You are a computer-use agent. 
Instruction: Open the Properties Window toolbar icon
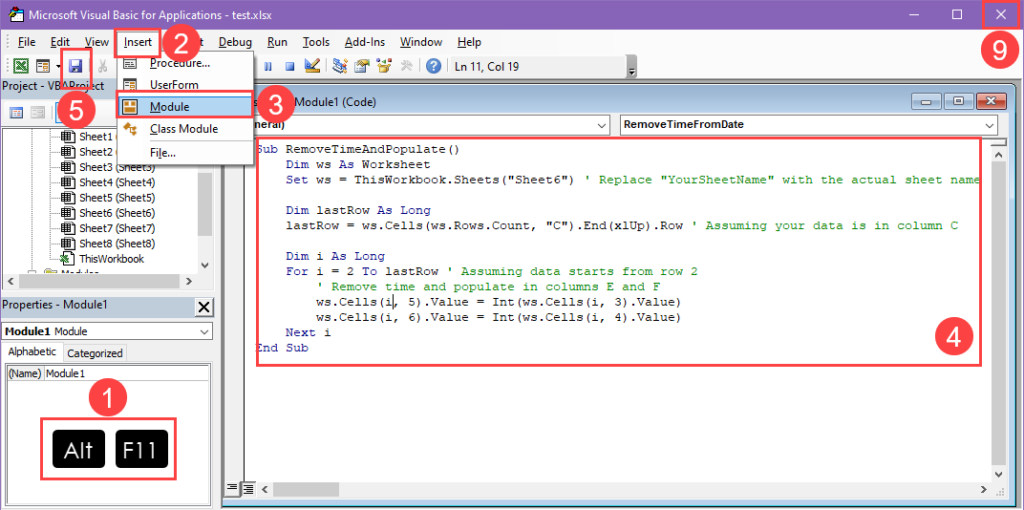point(362,66)
